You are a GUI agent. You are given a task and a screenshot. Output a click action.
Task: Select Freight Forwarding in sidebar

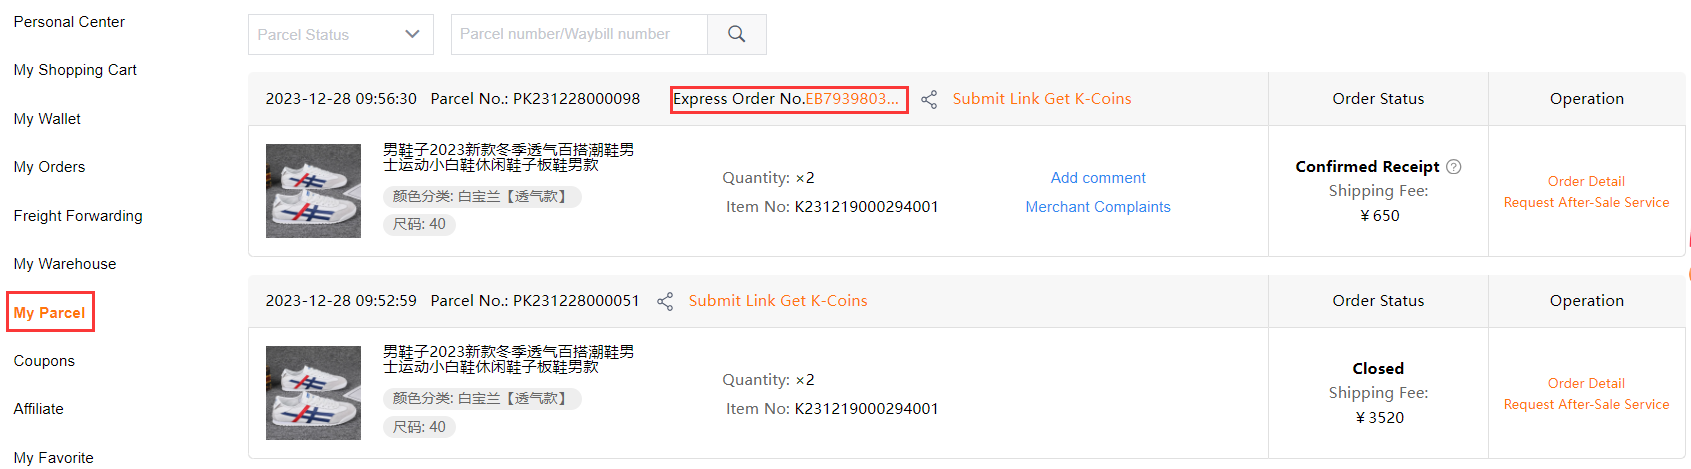(78, 216)
